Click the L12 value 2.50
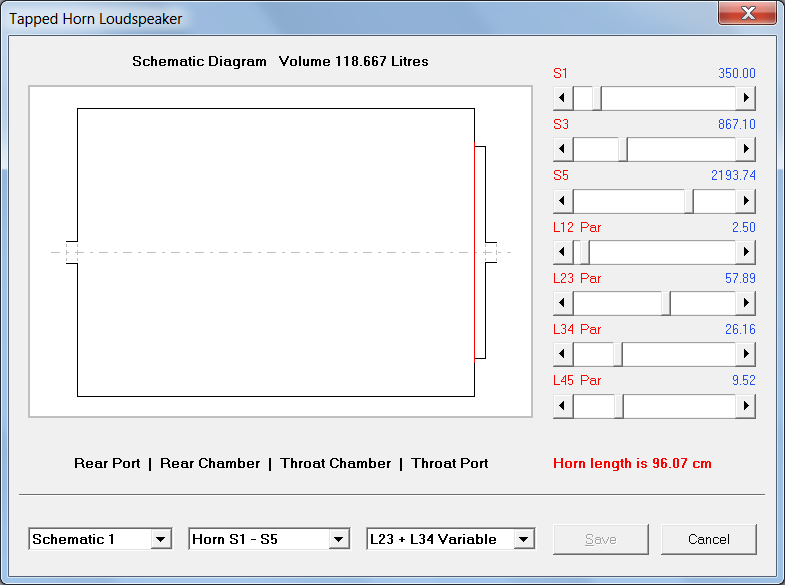The width and height of the screenshot is (785, 585). point(743,227)
